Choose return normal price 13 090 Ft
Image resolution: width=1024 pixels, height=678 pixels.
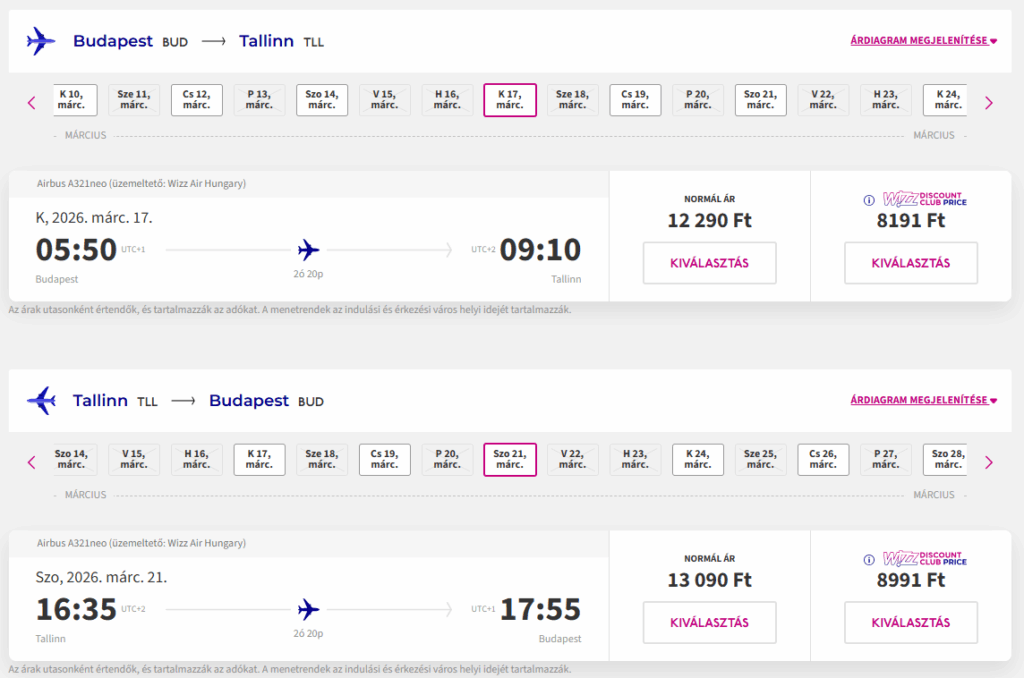click(x=709, y=623)
